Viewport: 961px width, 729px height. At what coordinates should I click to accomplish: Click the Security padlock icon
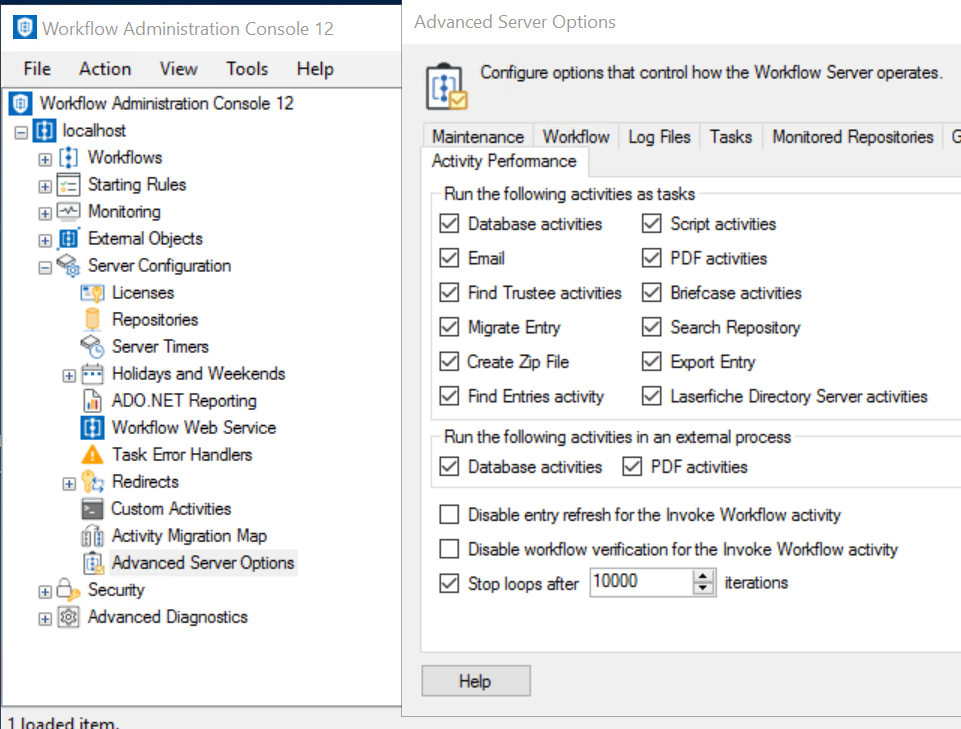pyautogui.click(x=69, y=590)
